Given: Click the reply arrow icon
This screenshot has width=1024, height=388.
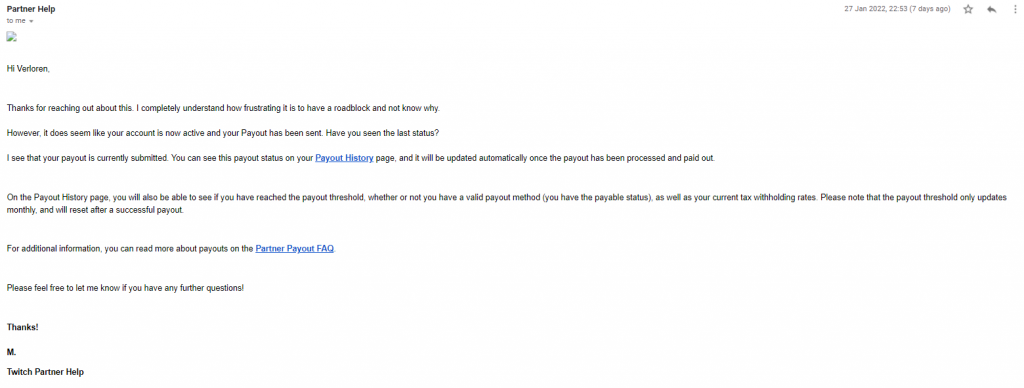Looking at the screenshot, I should click(991, 9).
